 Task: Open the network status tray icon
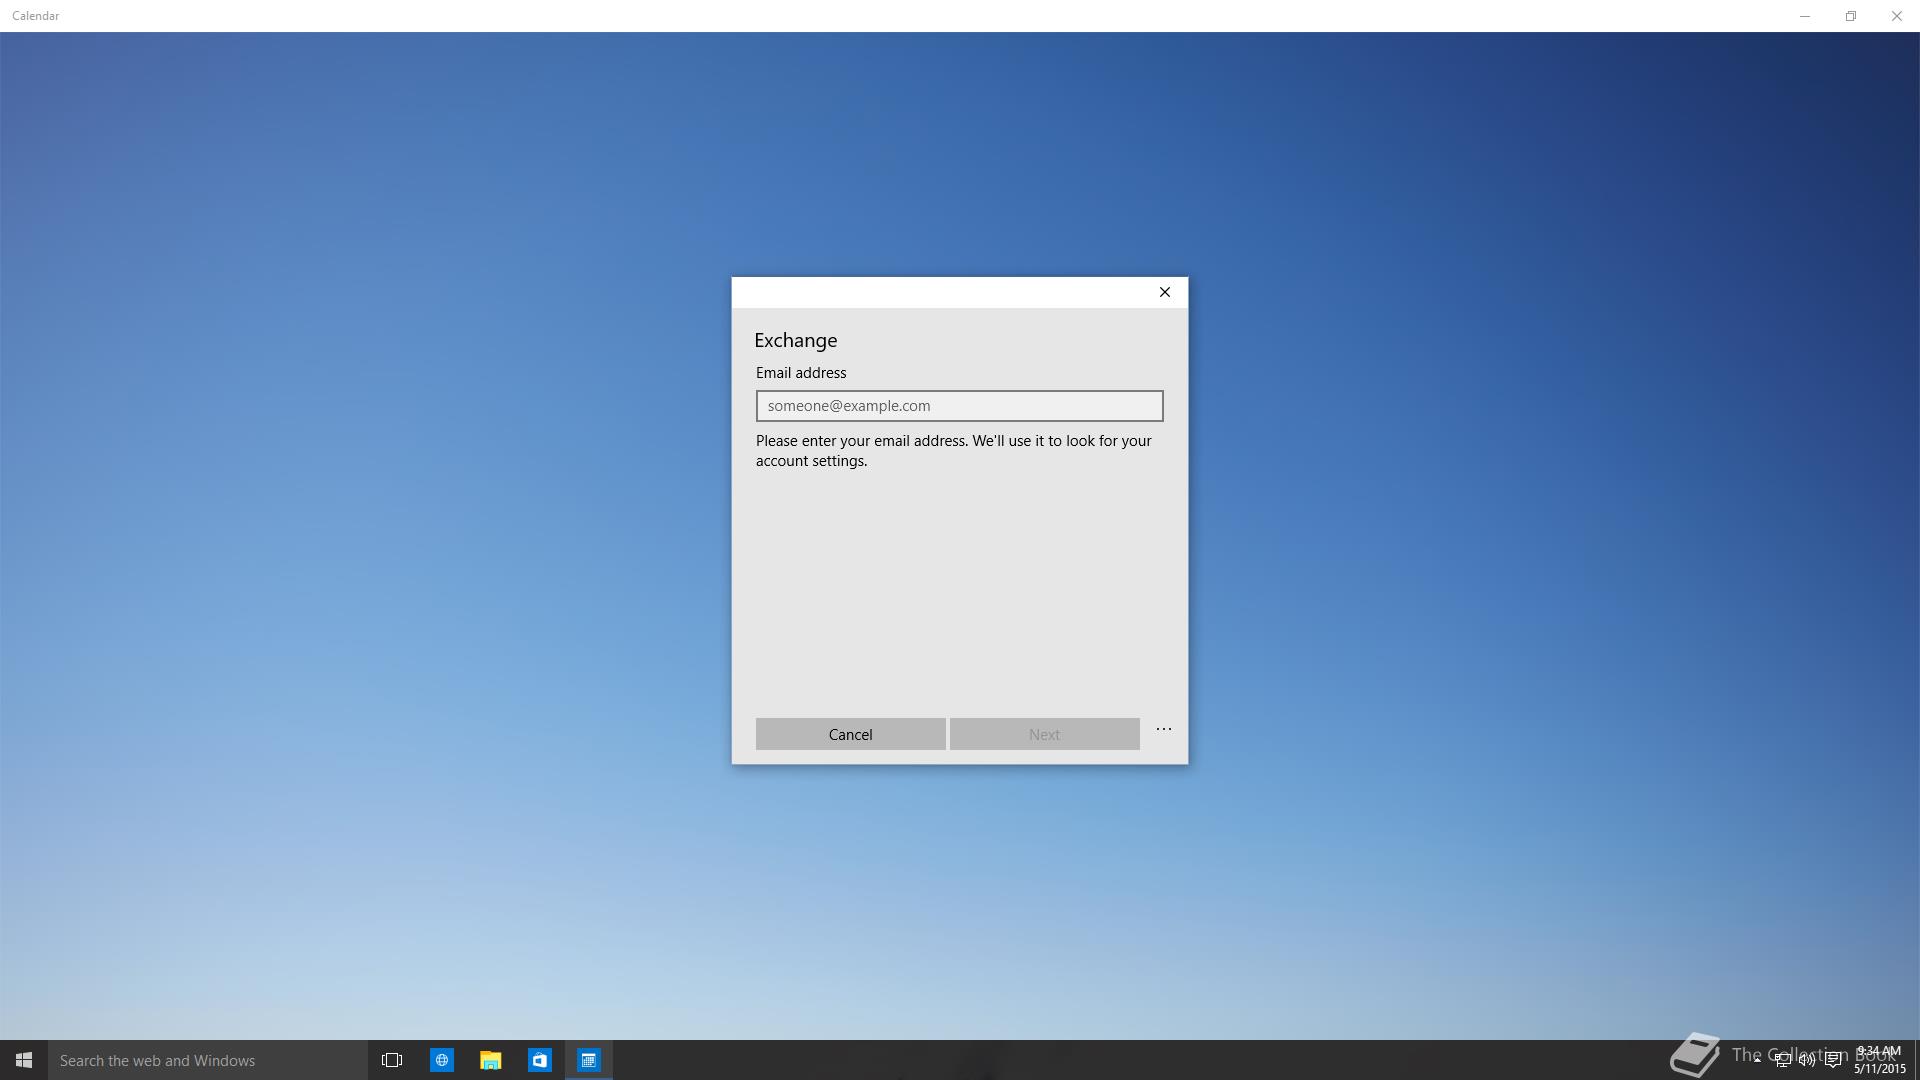click(x=1782, y=1061)
